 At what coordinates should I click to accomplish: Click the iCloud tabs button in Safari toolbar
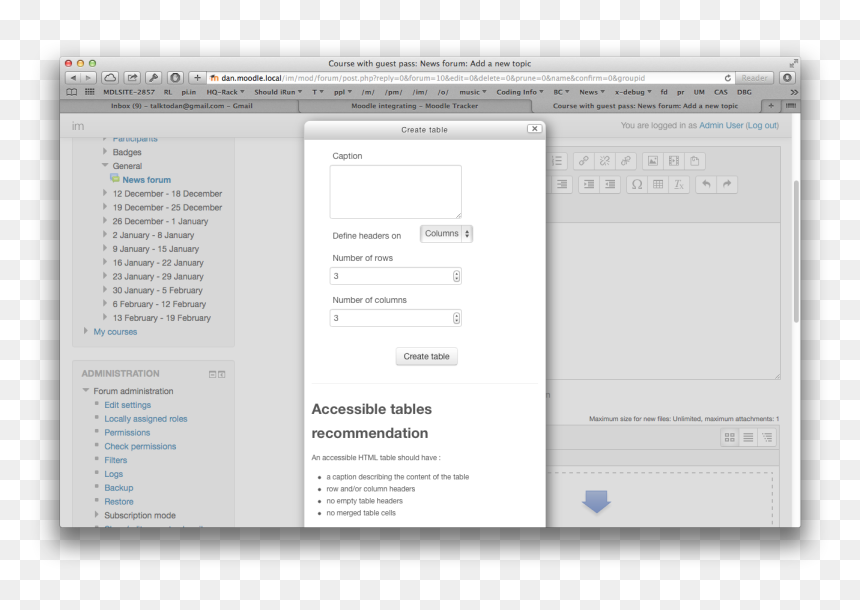pos(110,78)
